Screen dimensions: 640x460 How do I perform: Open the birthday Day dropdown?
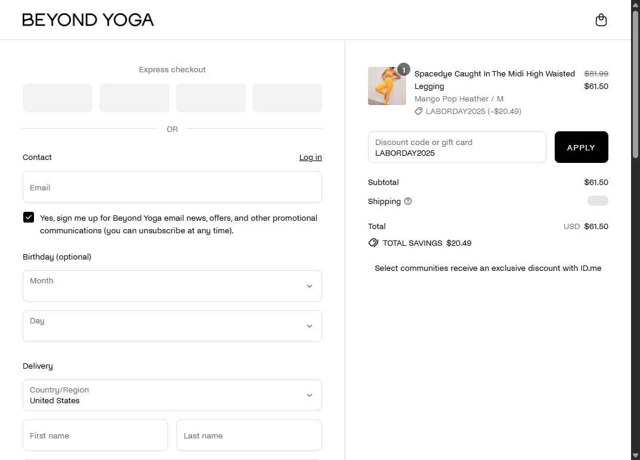[172, 326]
